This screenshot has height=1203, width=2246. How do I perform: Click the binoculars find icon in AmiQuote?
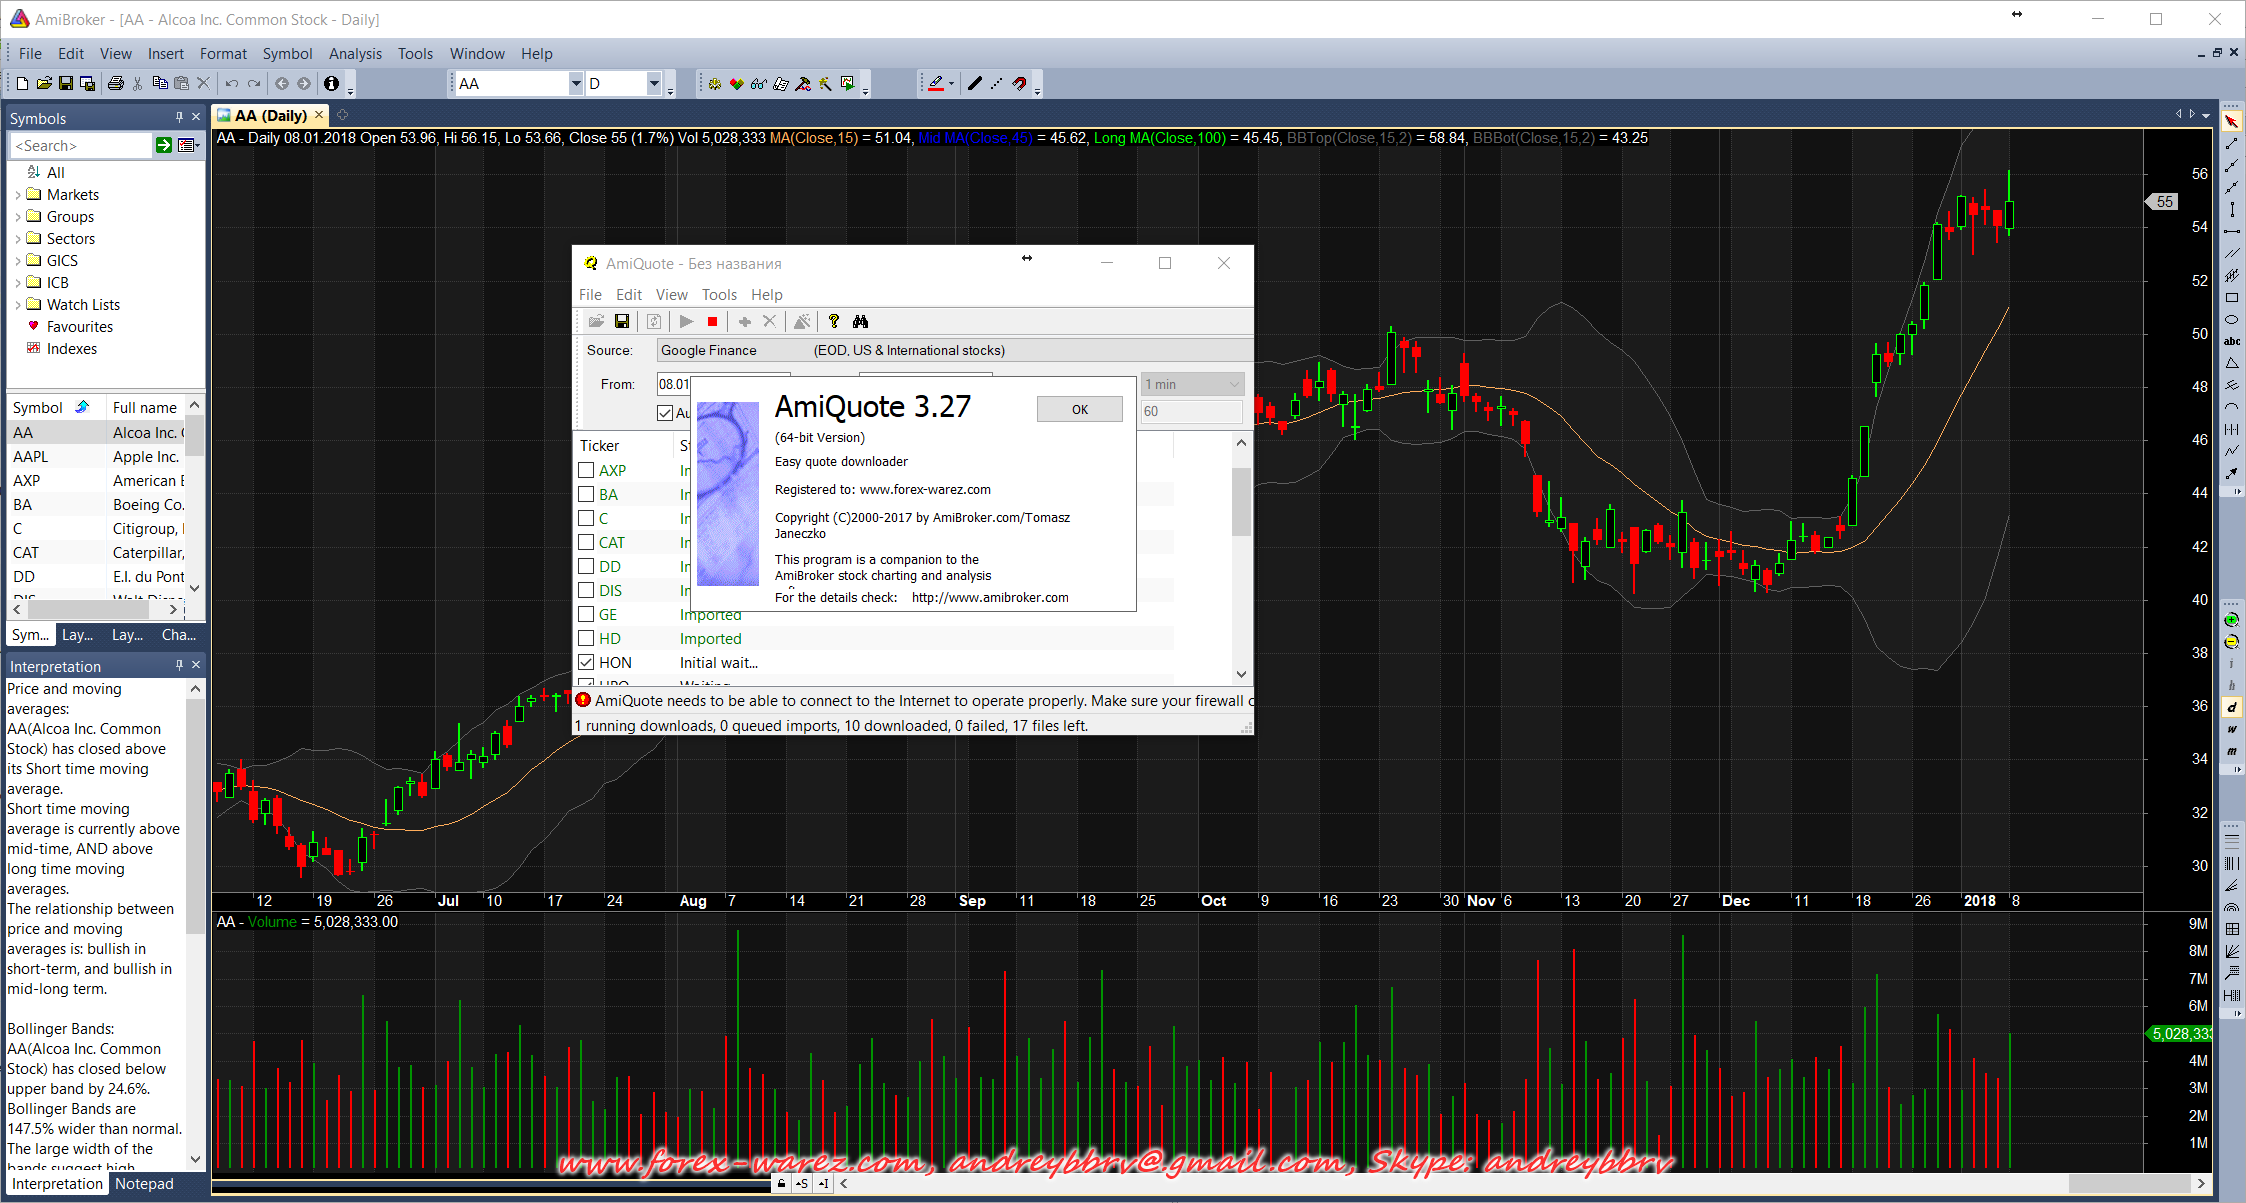click(860, 321)
